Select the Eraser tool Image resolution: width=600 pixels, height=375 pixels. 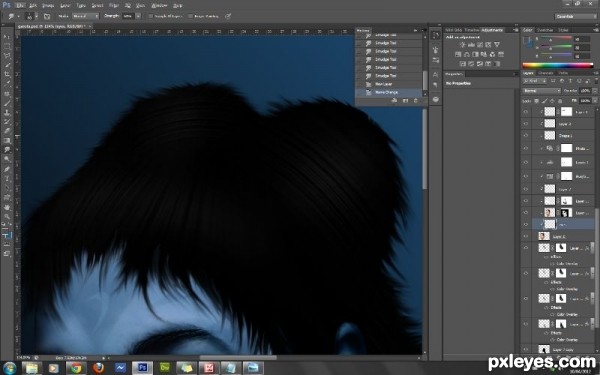pyautogui.click(x=7, y=131)
